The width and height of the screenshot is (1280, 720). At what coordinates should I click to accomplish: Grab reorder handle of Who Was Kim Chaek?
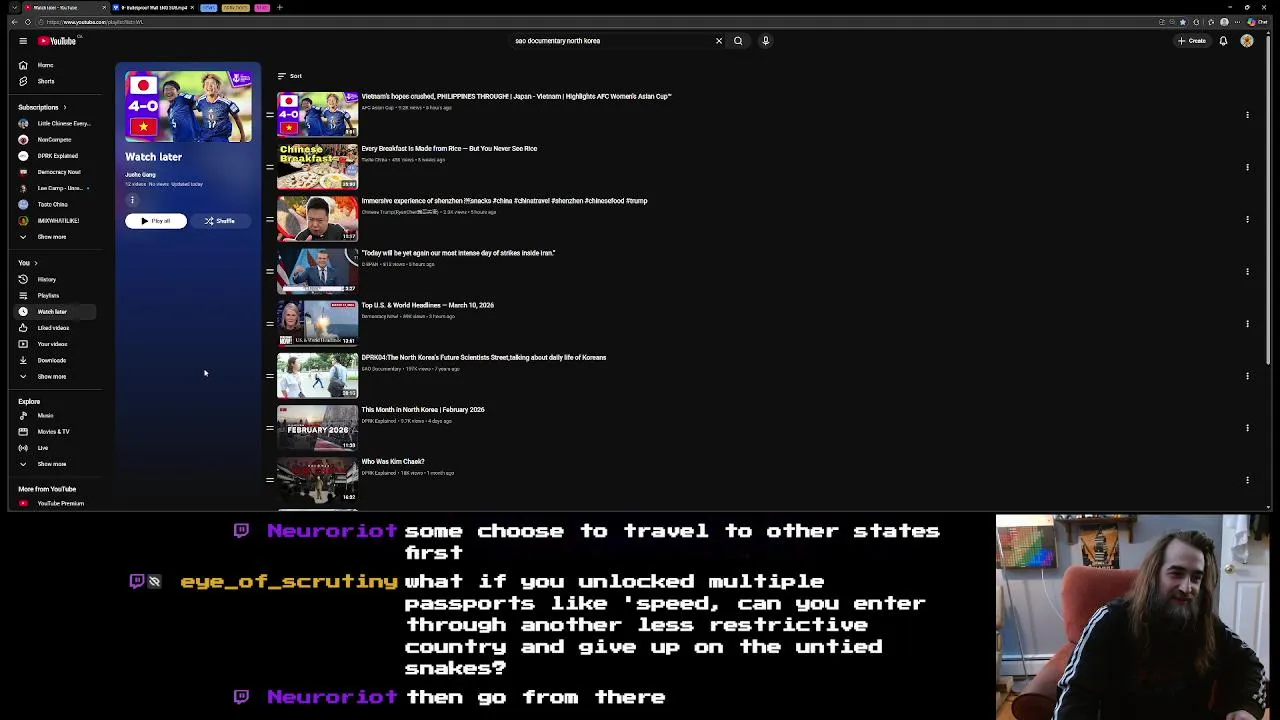270,480
